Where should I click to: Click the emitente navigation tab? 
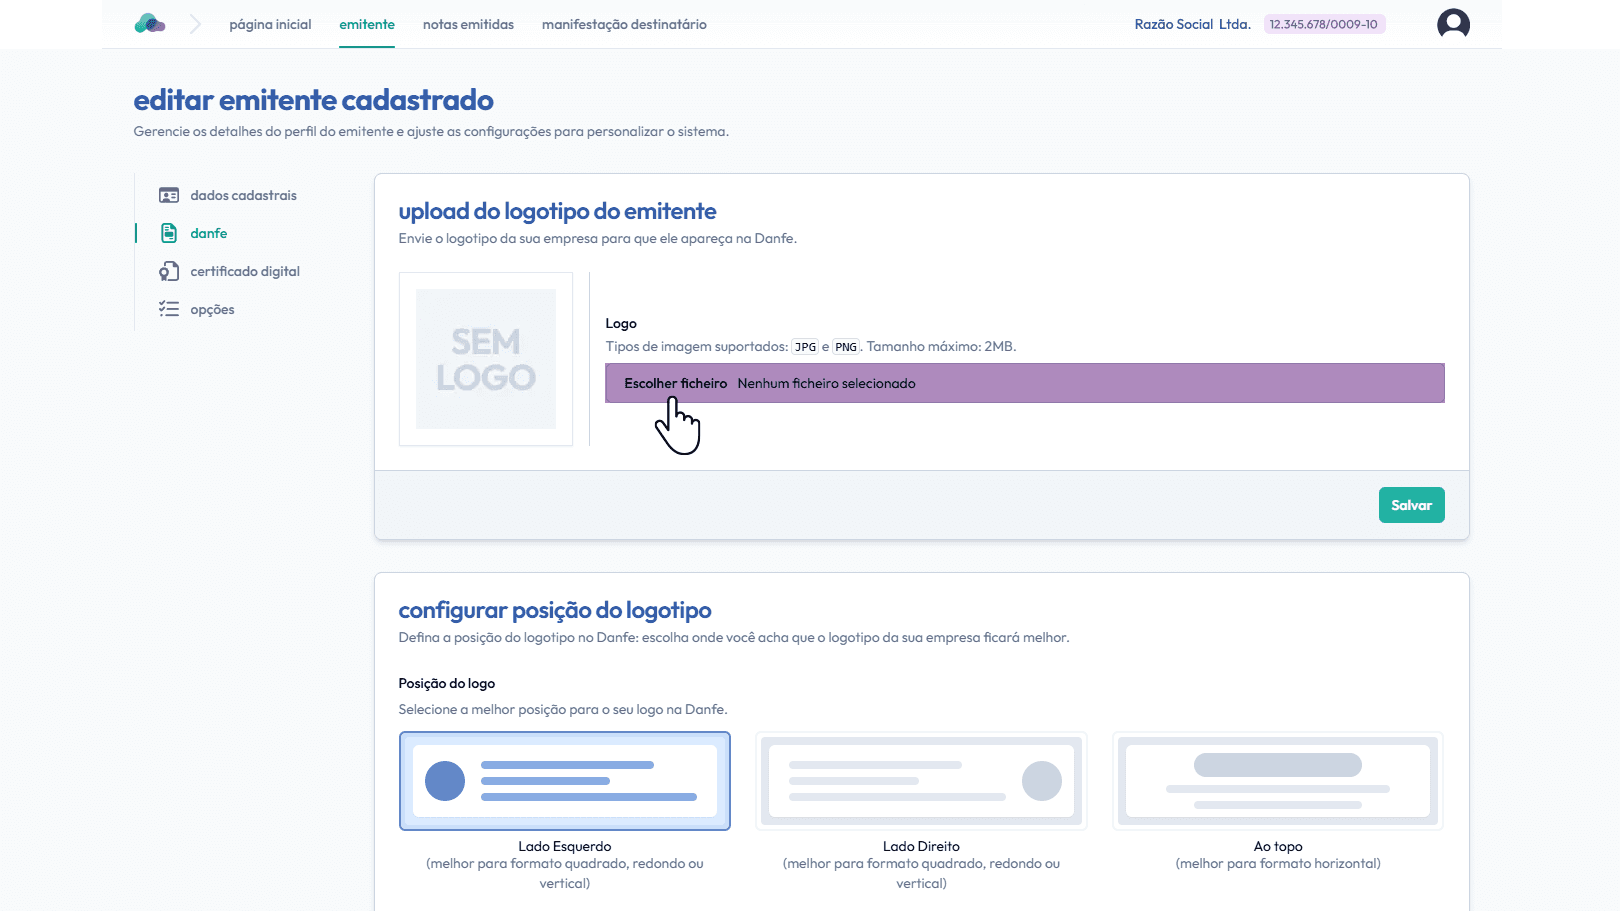(367, 25)
